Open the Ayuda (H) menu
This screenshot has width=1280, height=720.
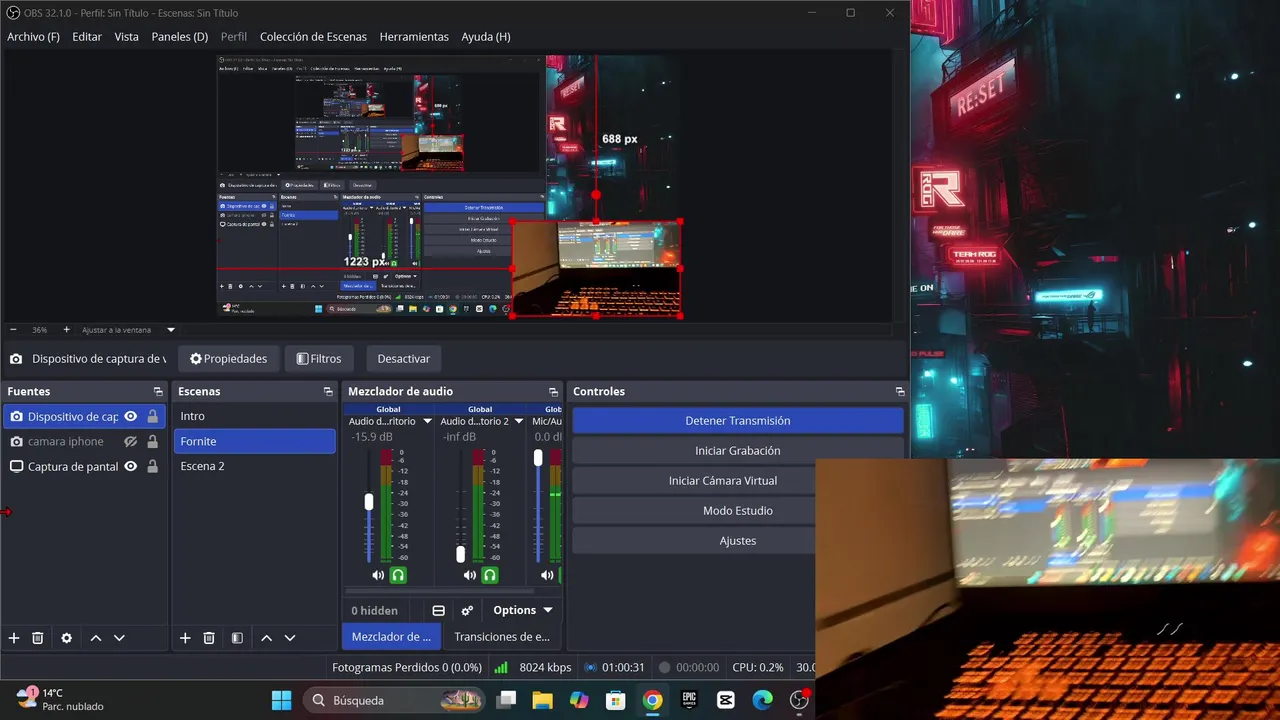486,37
